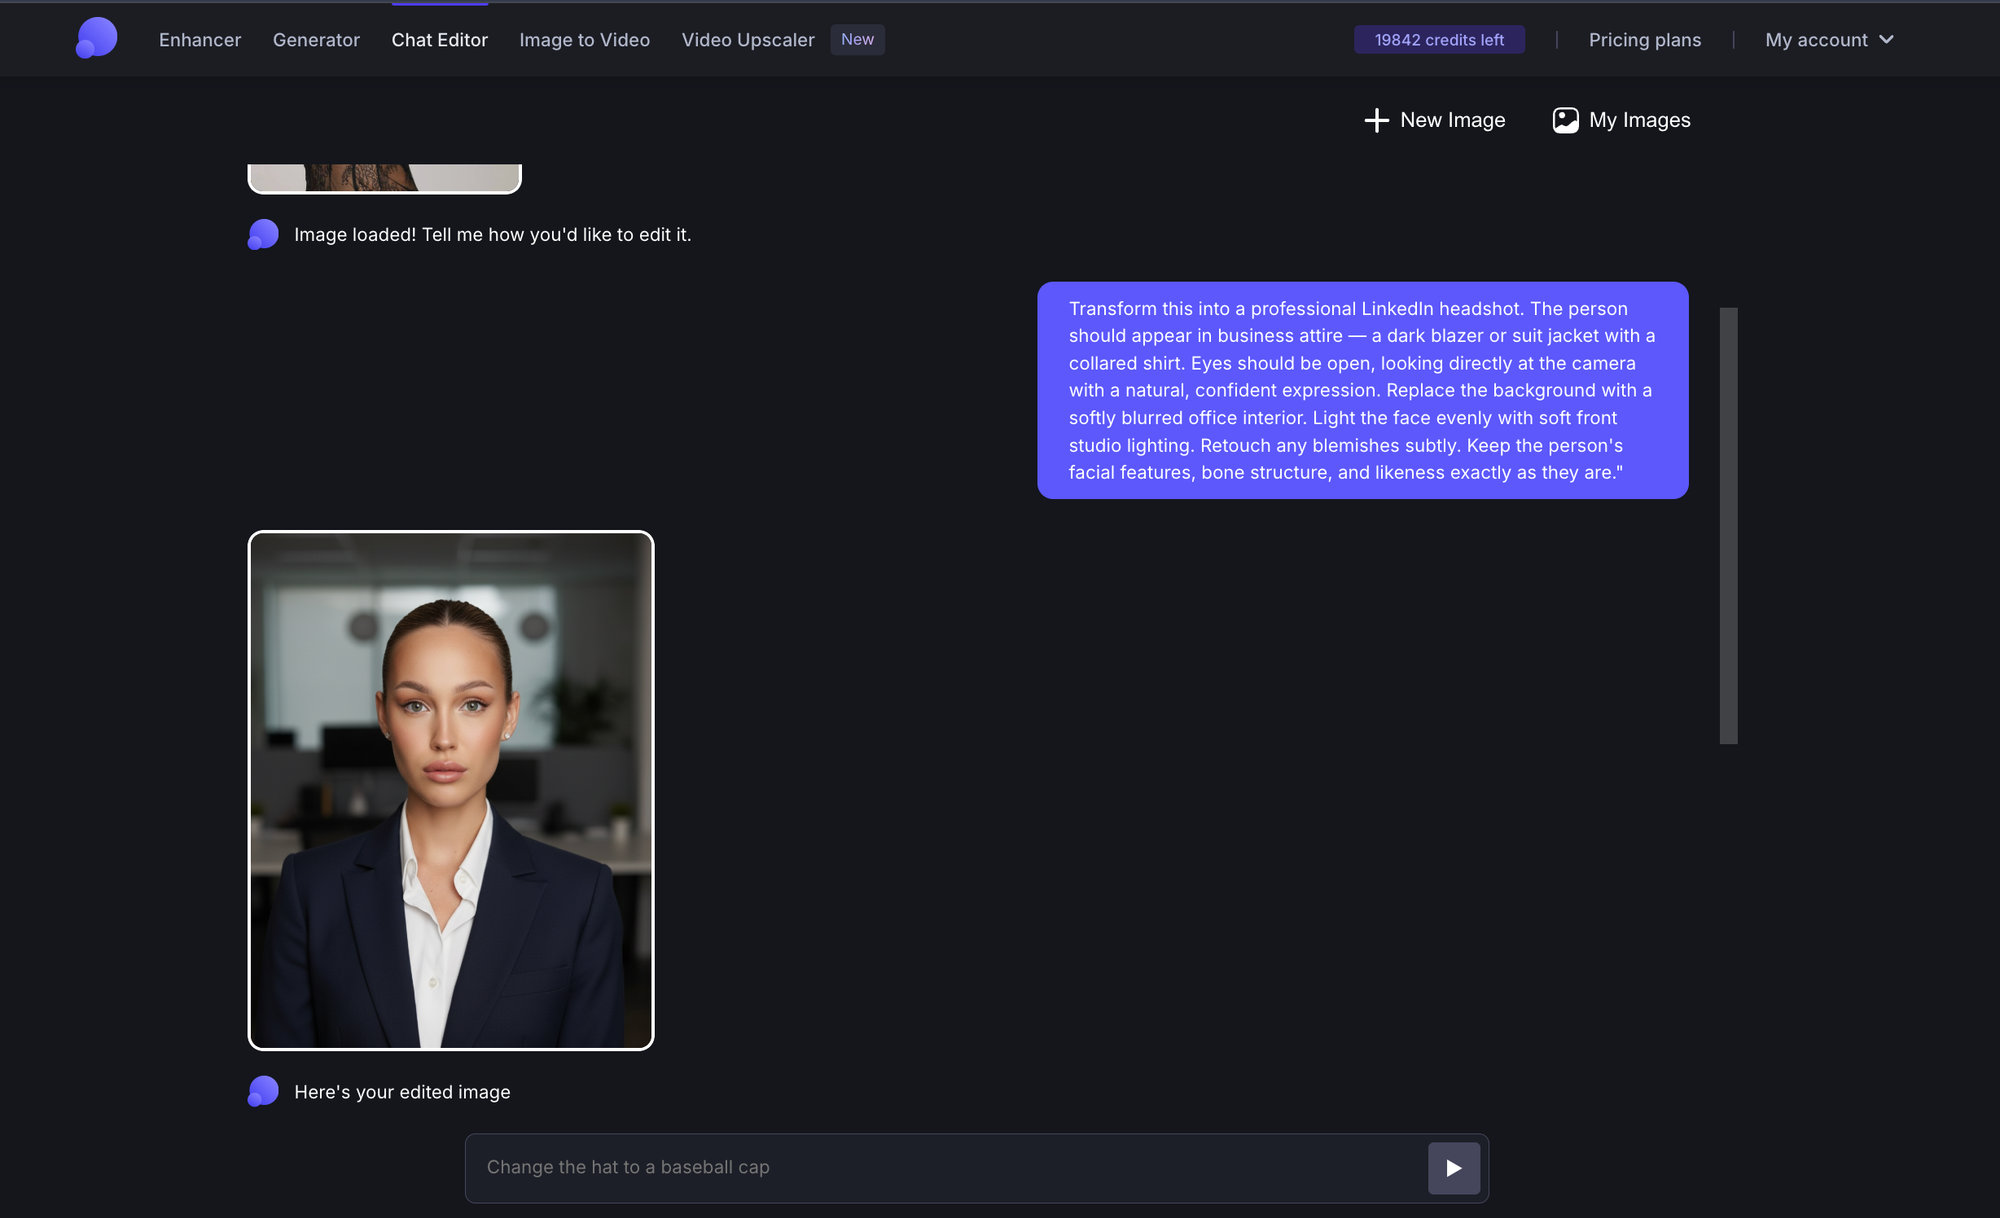Open the Generator tab

coord(316,40)
